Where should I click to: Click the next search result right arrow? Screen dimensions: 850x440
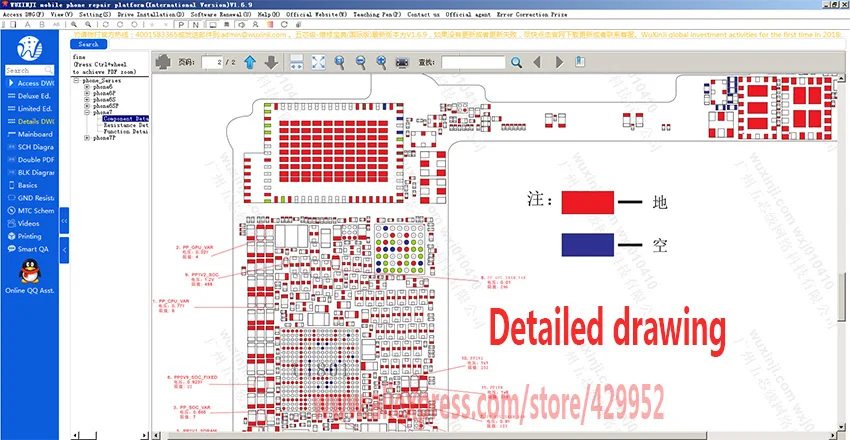point(559,62)
